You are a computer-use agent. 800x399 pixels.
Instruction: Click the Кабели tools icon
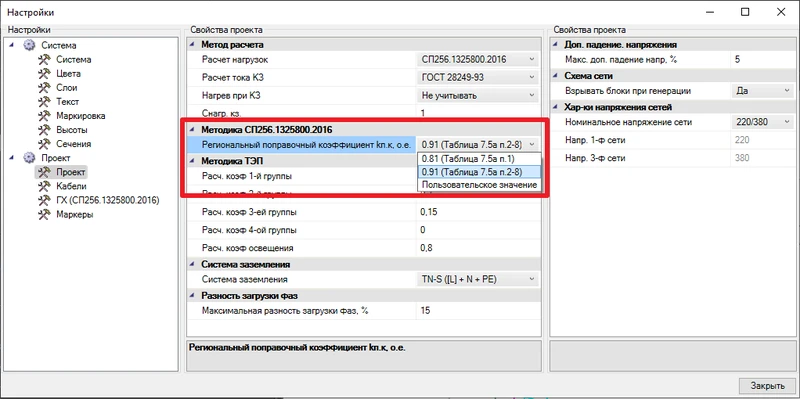tap(44, 186)
